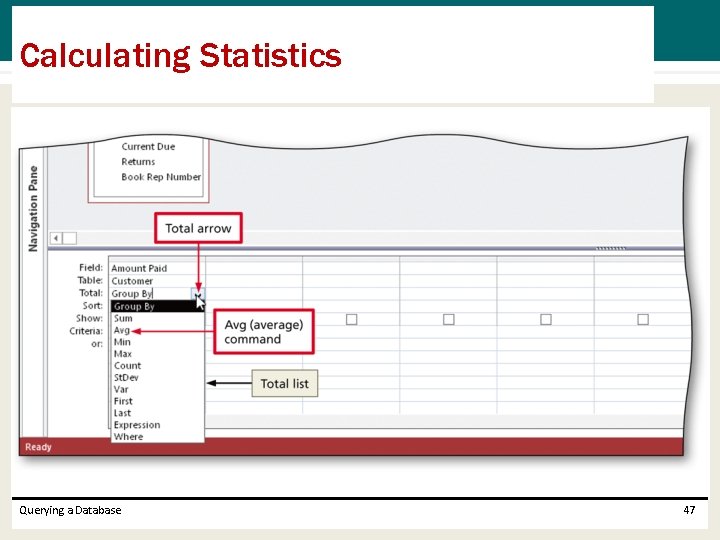Click the Total: row label
The height and width of the screenshot is (540, 720).
[90, 292]
